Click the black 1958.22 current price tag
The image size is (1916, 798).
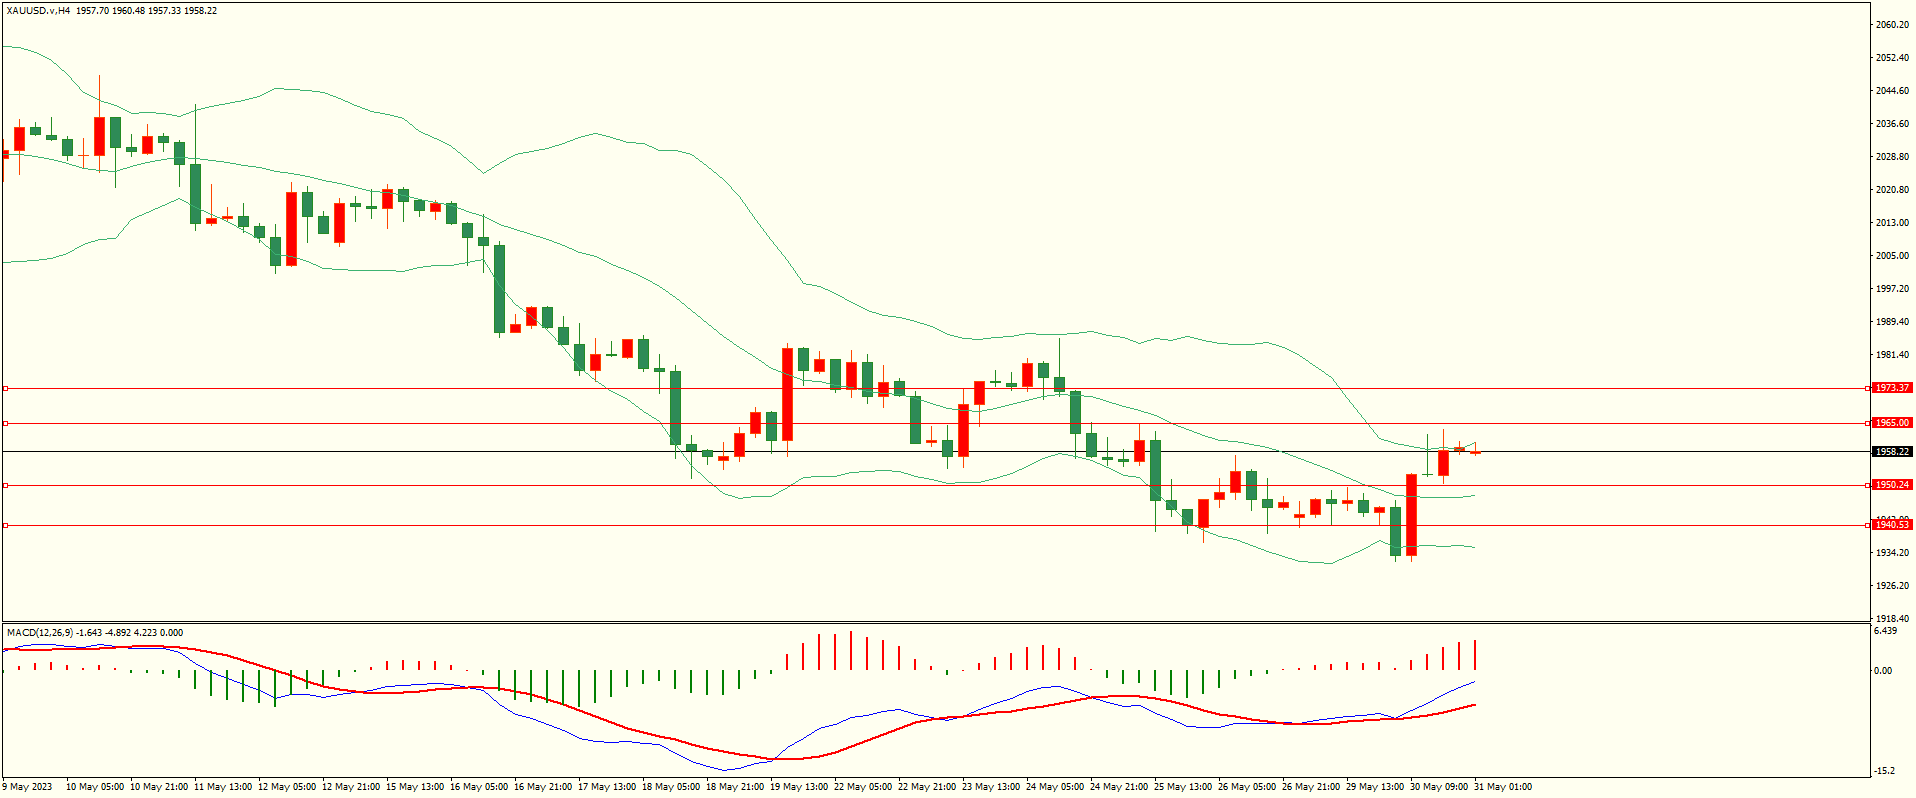pos(1892,452)
